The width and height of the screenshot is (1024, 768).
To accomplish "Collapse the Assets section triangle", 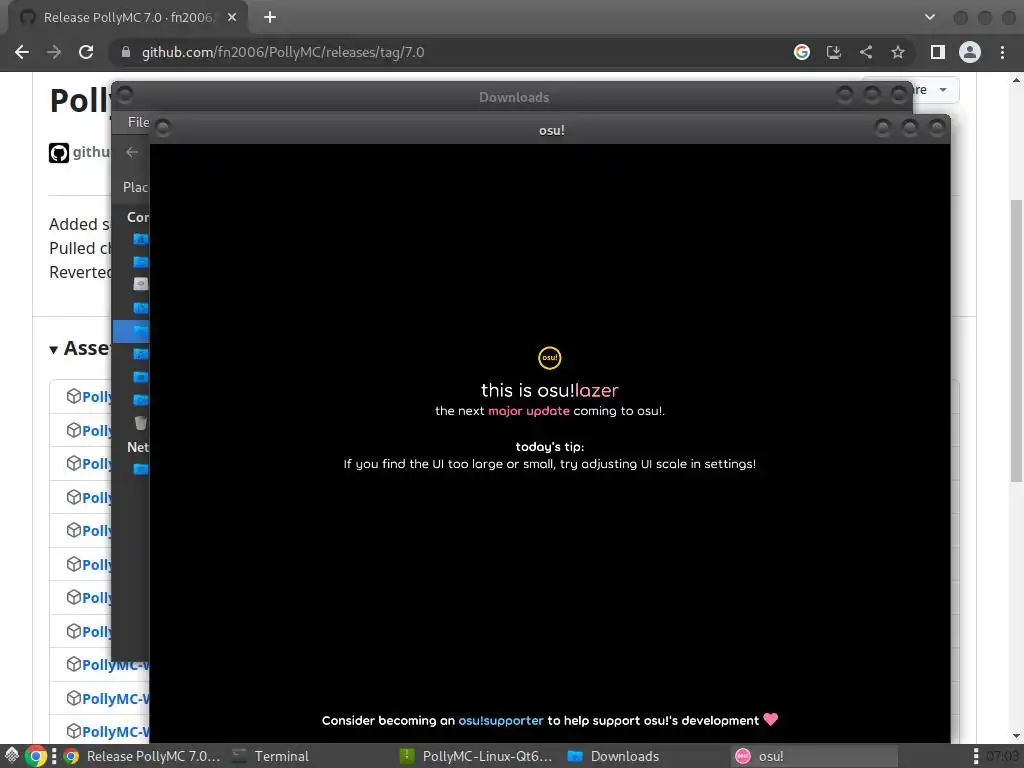I will coord(54,350).
